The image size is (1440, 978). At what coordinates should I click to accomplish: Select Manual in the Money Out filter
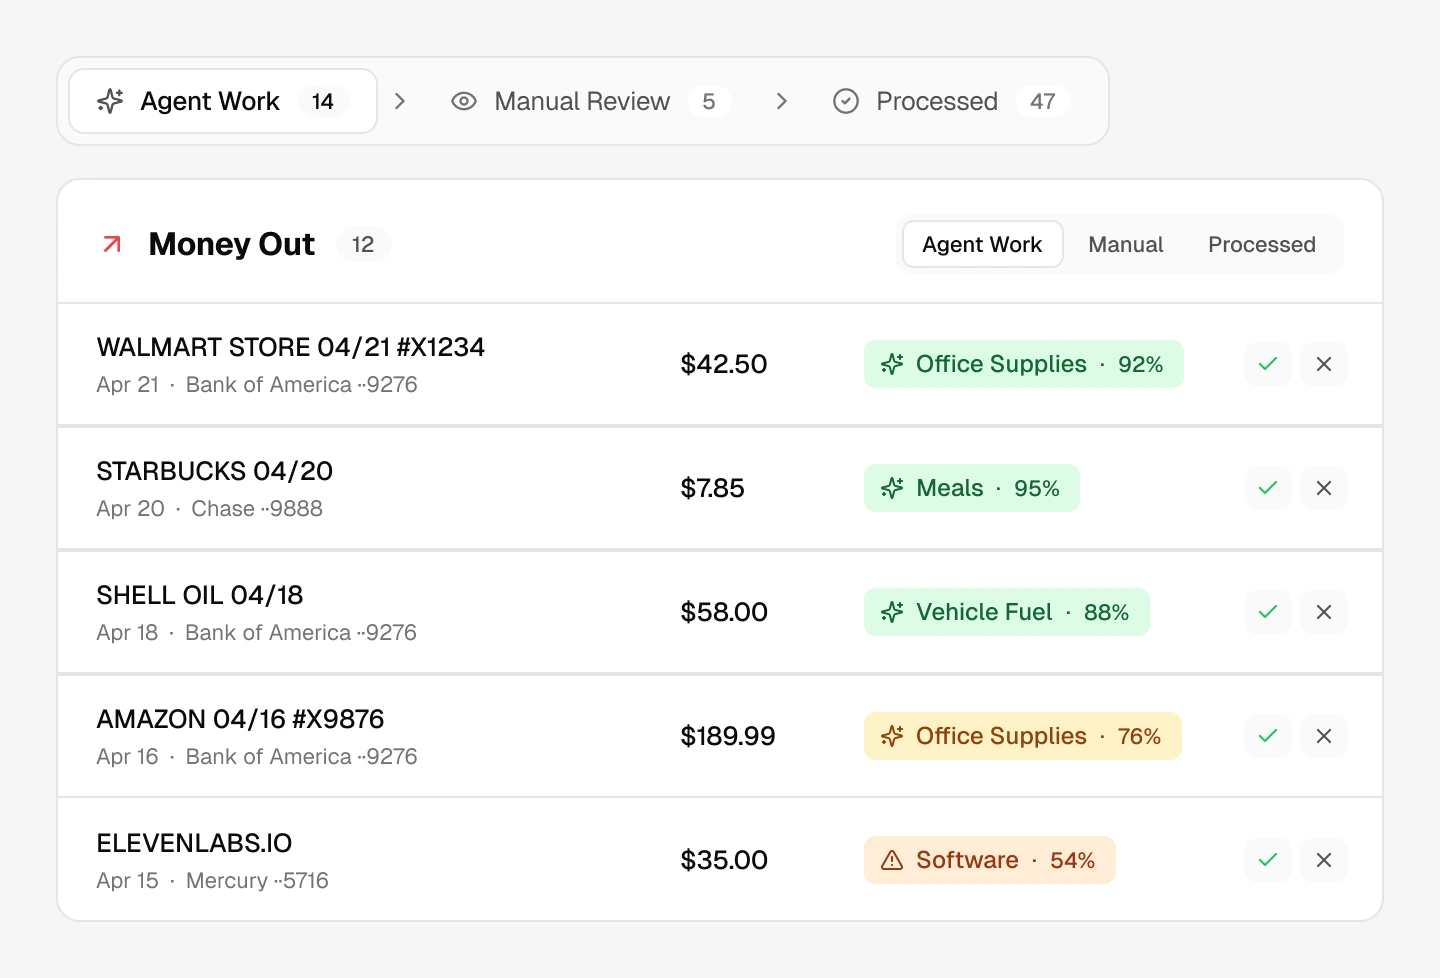[1125, 245]
